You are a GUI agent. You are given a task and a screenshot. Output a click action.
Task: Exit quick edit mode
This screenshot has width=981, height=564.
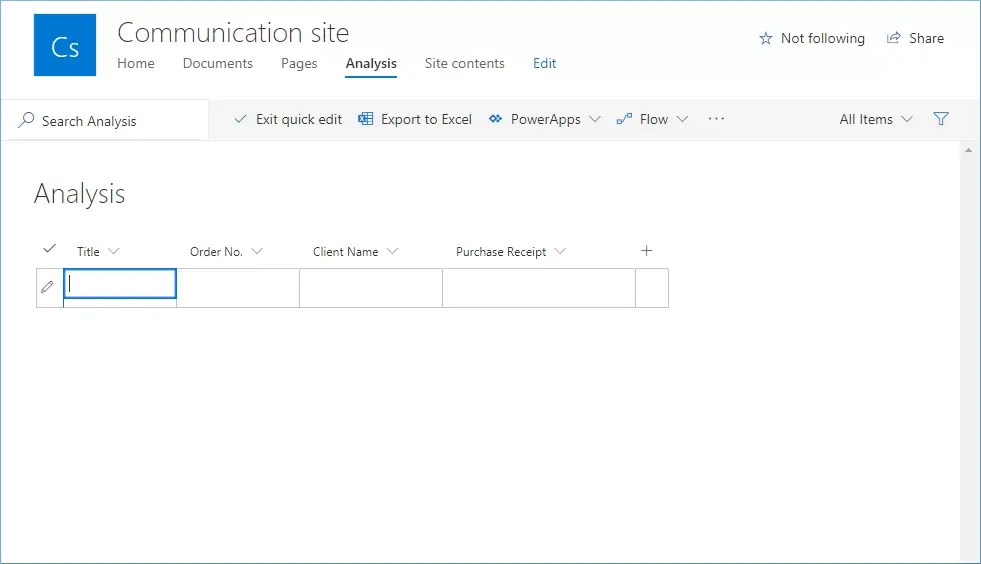[288, 119]
